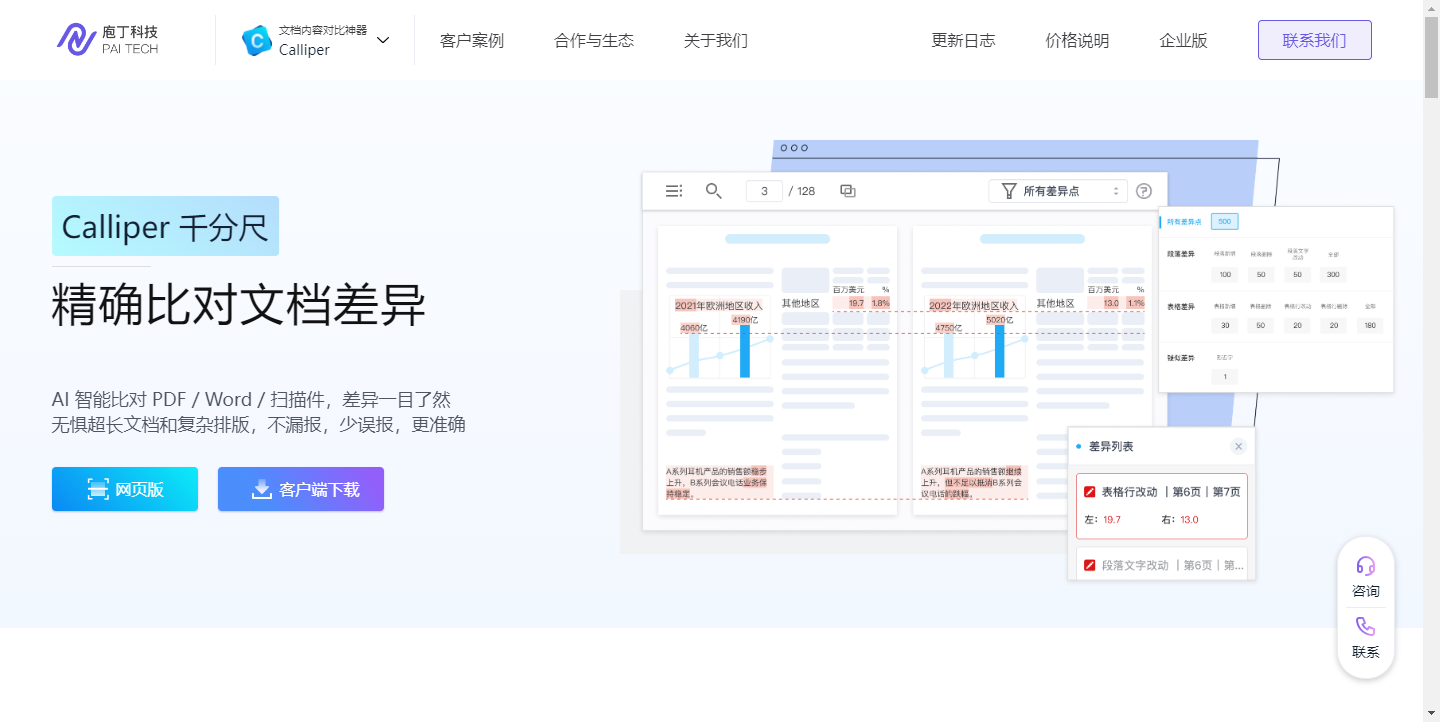Click the PAI TECH logo
Viewport: 1440px width, 722px height.
(x=107, y=40)
